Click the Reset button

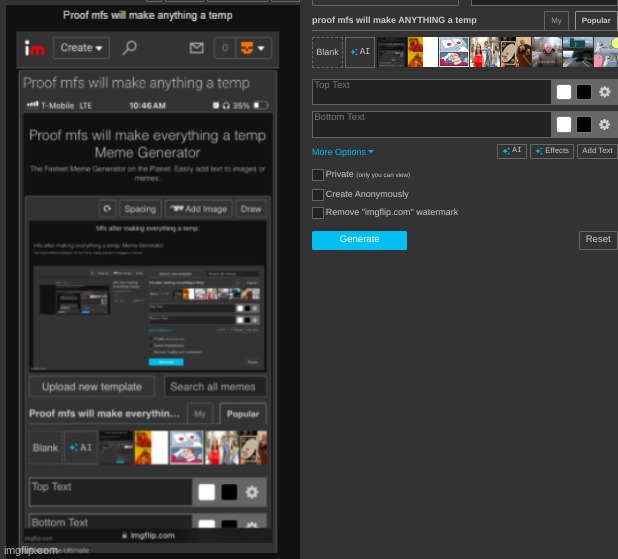click(598, 240)
